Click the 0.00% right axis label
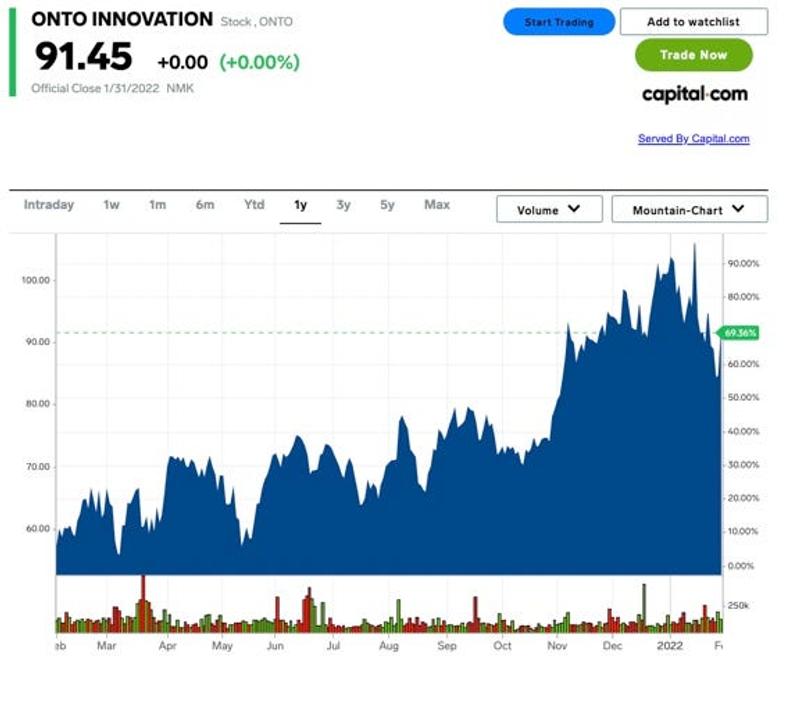 click(743, 566)
